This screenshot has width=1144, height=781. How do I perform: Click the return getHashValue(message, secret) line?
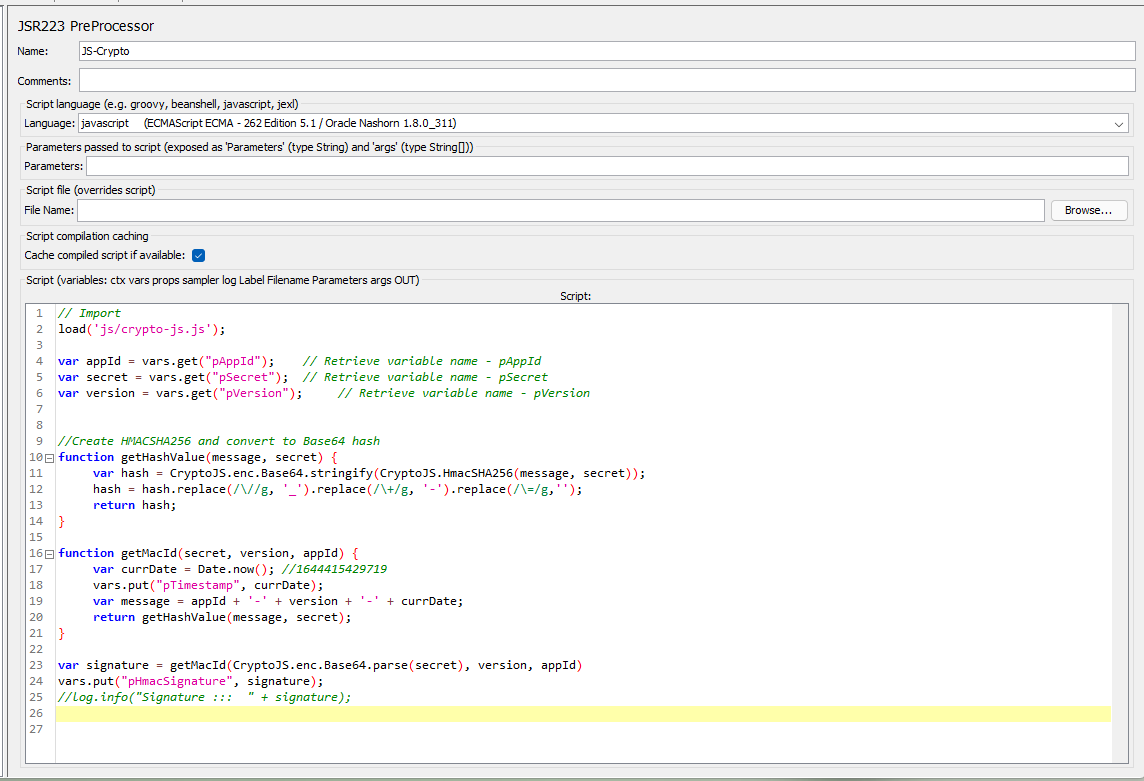[222, 618]
